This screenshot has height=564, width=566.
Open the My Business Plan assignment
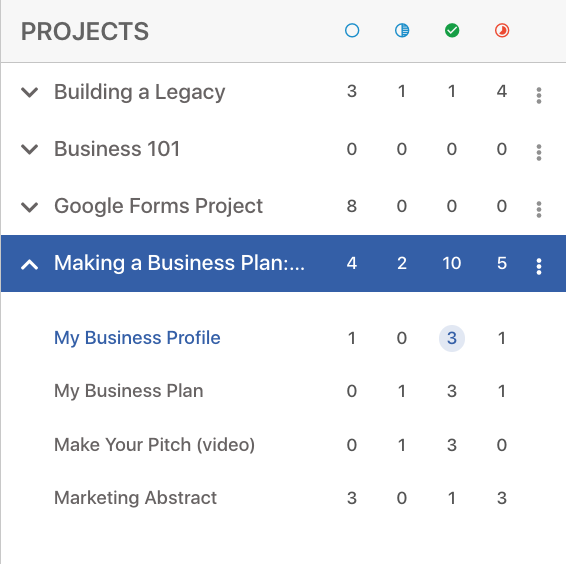[129, 391]
